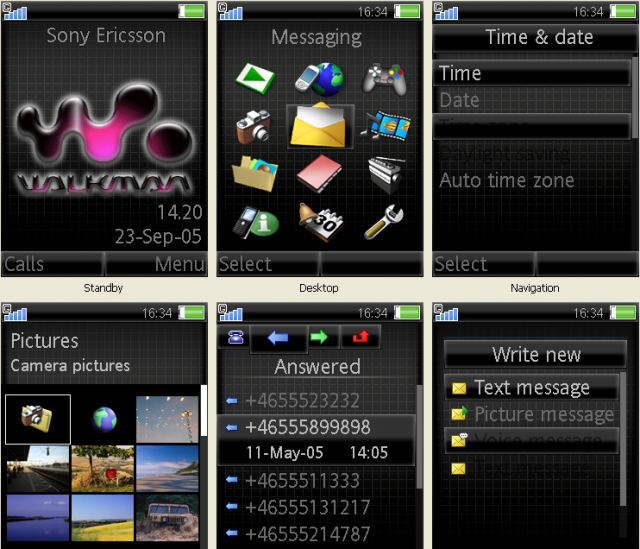The image size is (640, 549).
Task: Click the battery icon on Standby screen
Action: coord(191,11)
